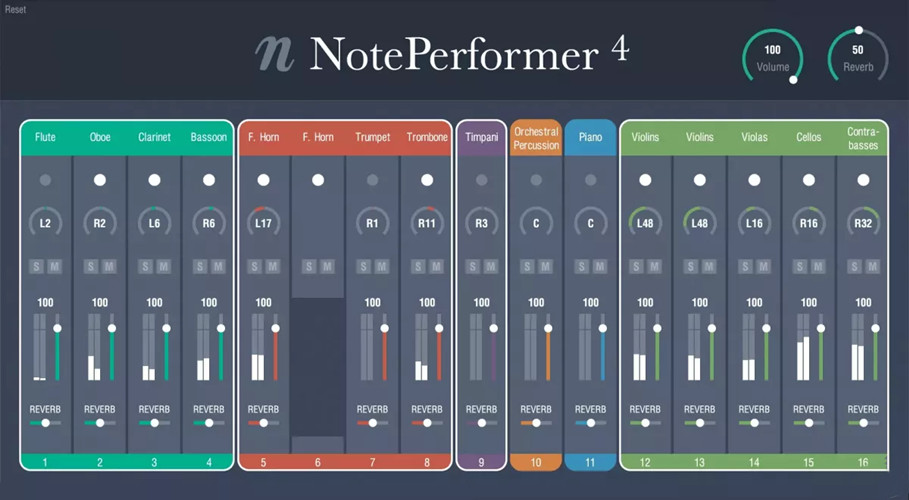Select the Trombone channel header

click(x=427, y=137)
